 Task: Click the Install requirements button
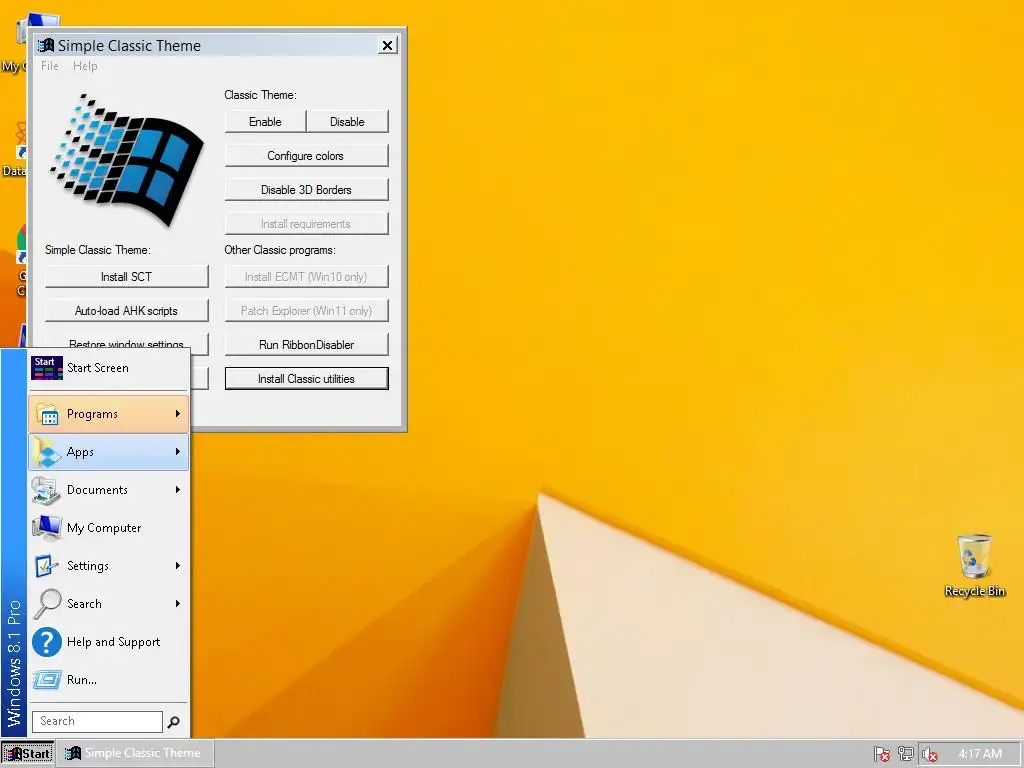tap(306, 224)
